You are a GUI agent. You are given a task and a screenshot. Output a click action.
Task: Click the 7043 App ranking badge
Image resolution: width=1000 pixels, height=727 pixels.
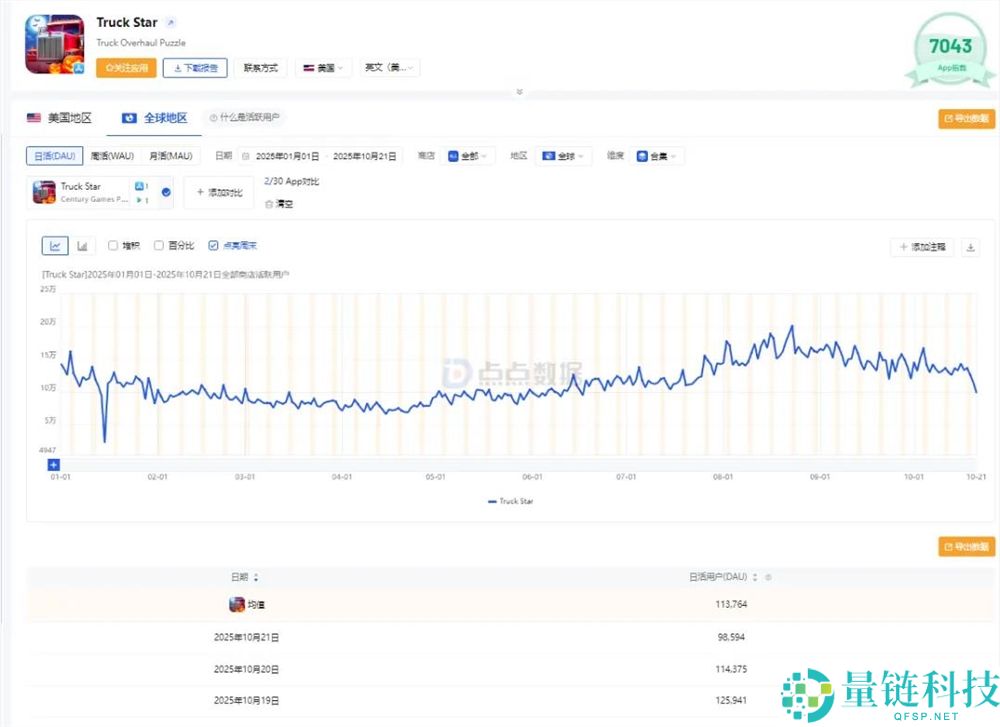click(x=949, y=45)
